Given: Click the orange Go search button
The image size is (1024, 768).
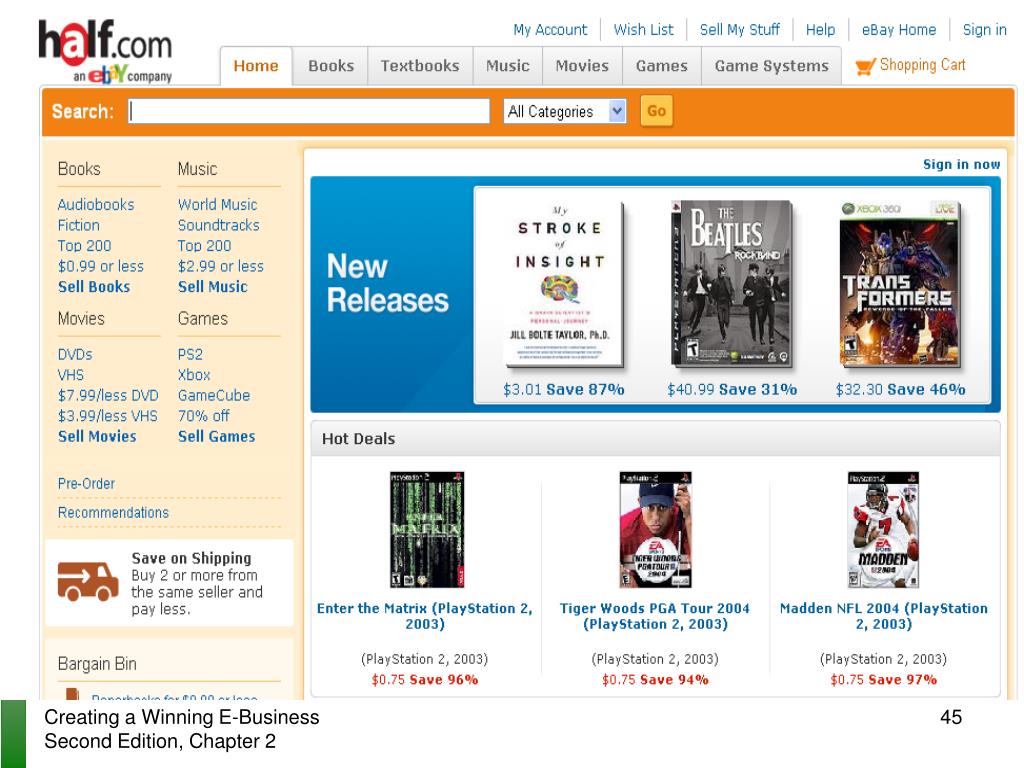Looking at the screenshot, I should point(656,111).
